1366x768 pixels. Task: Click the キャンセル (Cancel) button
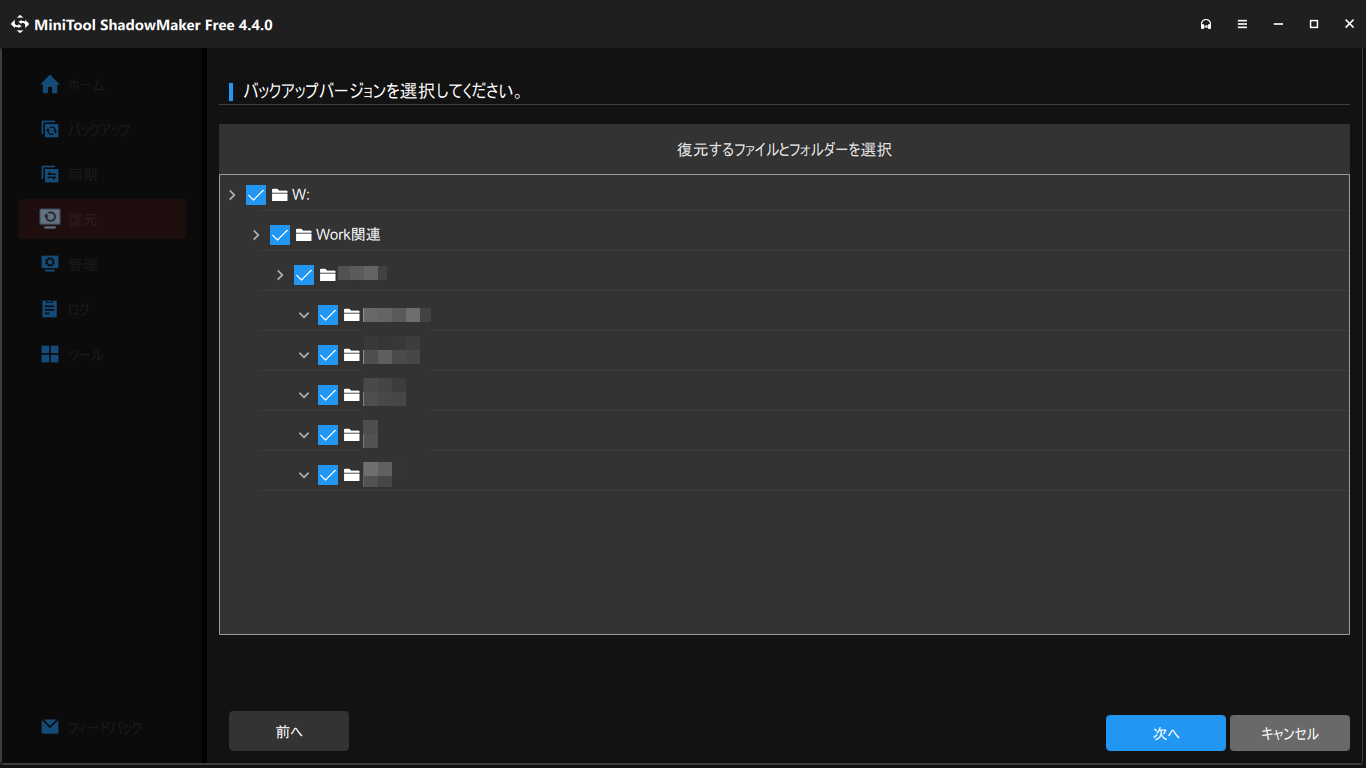1289,733
